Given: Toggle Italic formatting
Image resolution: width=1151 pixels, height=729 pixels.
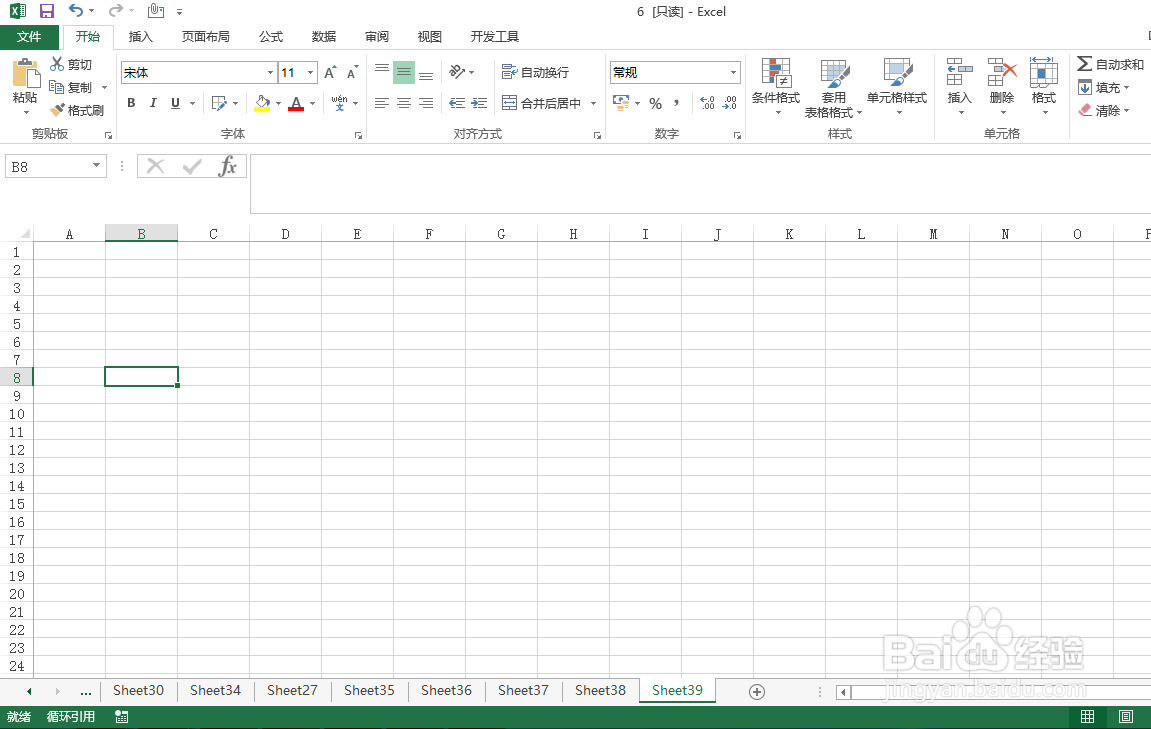Looking at the screenshot, I should tap(153, 103).
